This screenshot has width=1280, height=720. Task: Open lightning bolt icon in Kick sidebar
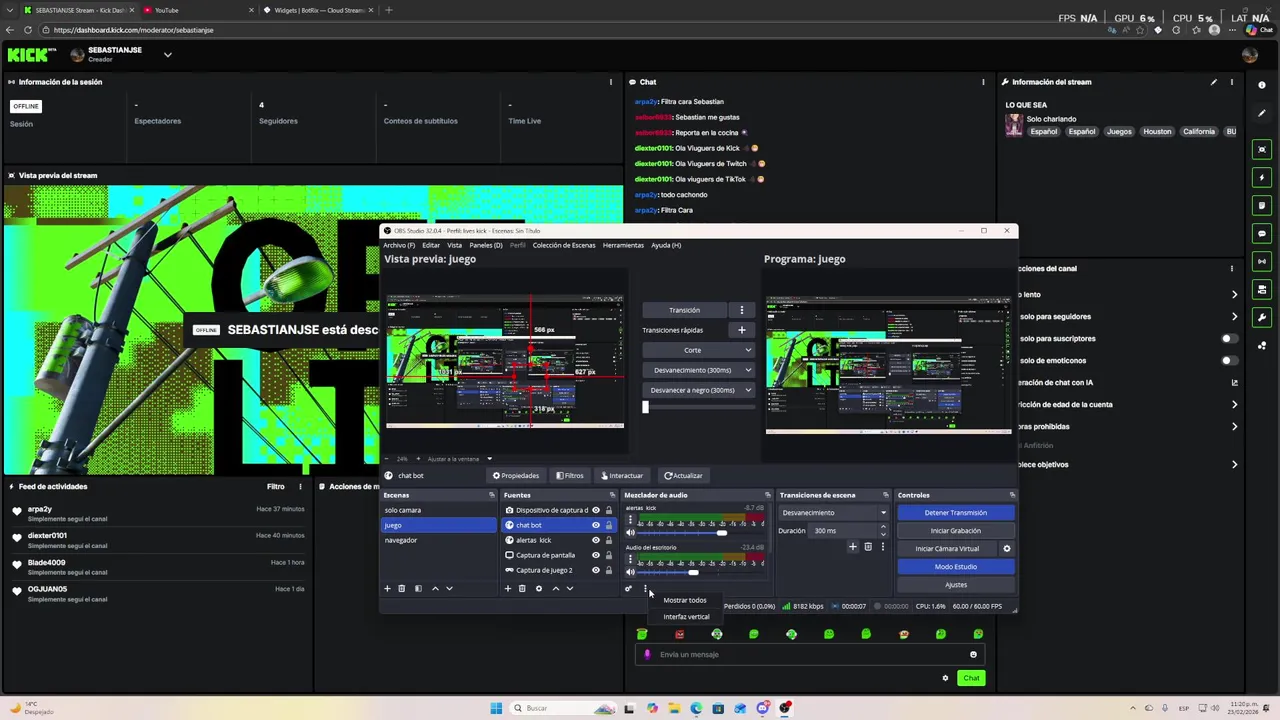pyautogui.click(x=1262, y=177)
